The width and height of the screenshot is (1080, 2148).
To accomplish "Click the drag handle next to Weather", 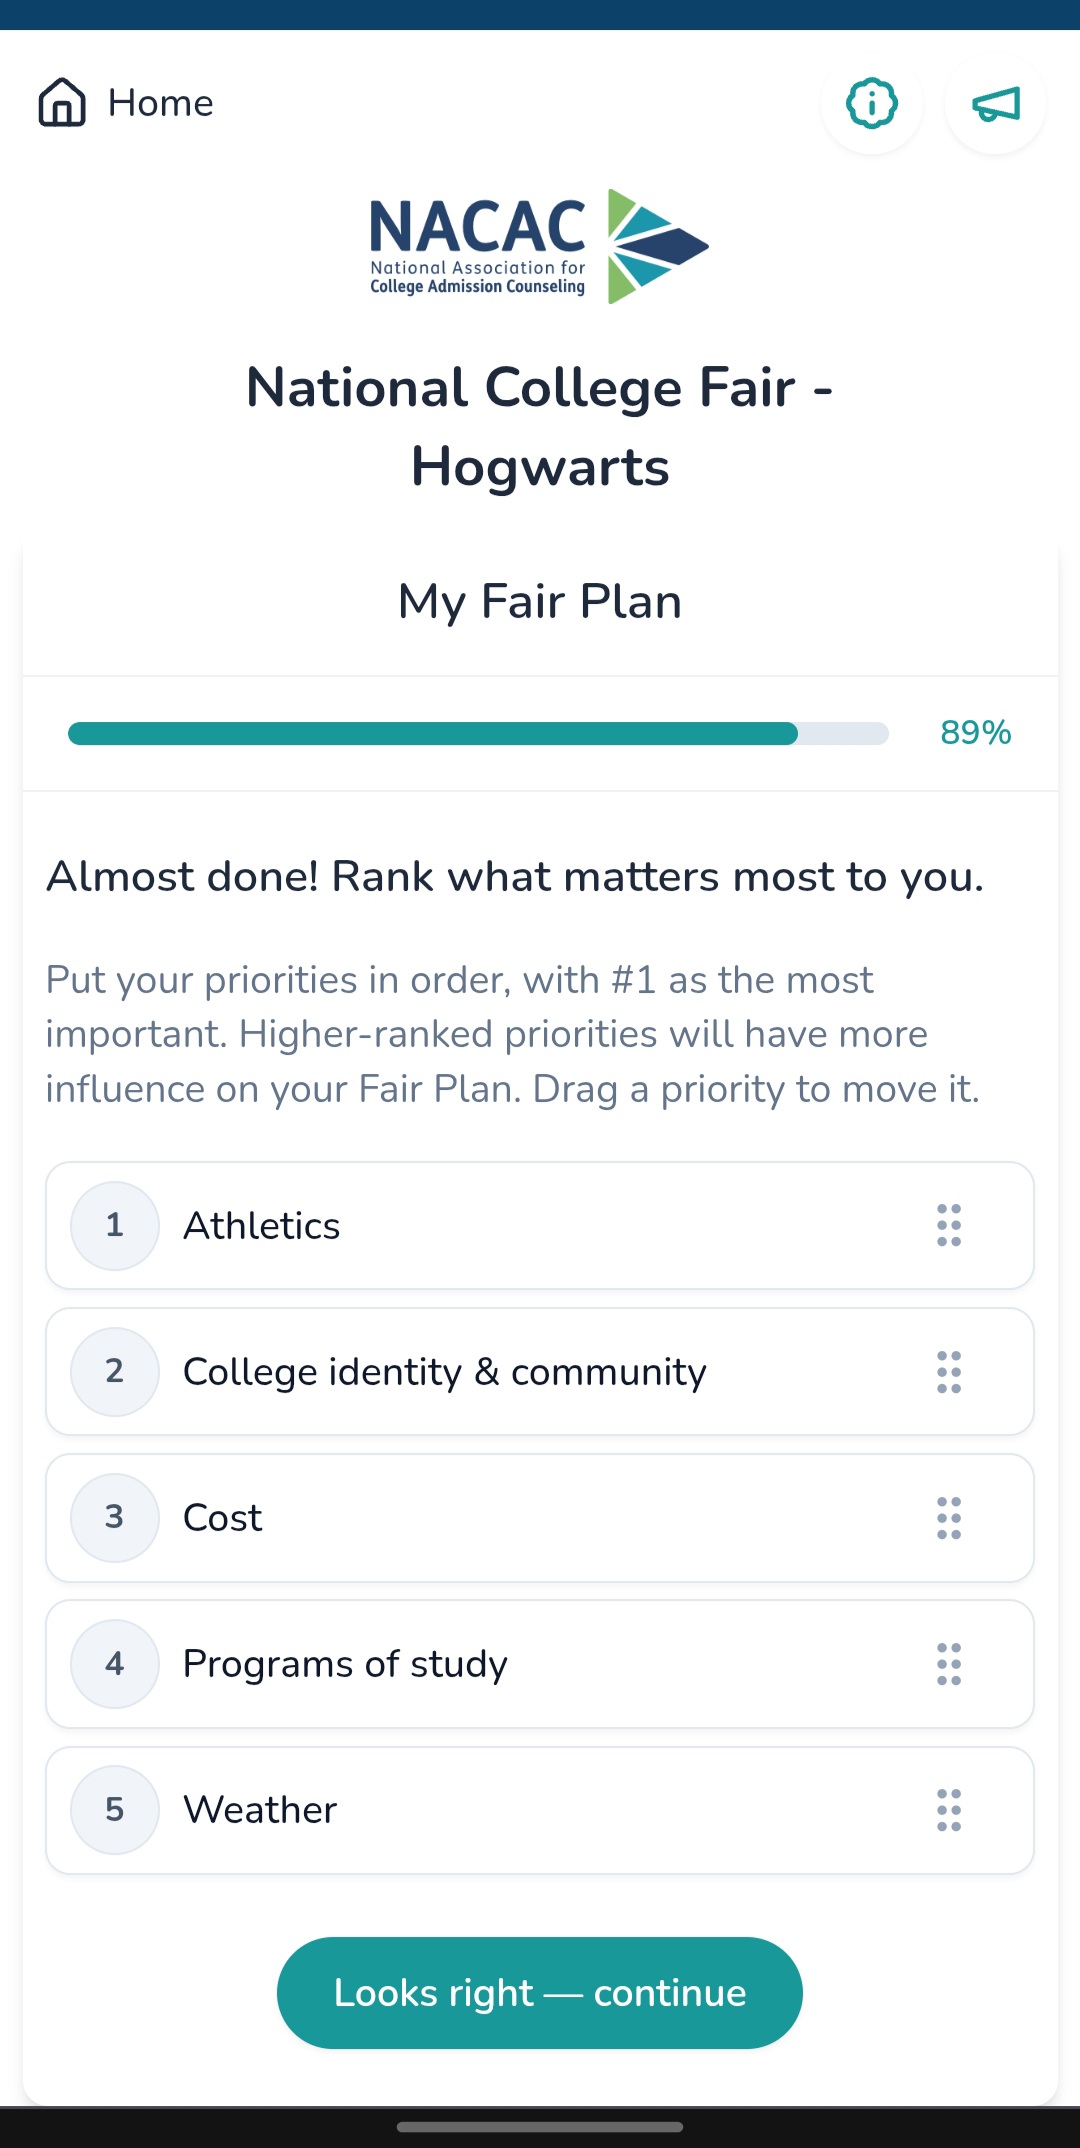I will tap(949, 1810).
